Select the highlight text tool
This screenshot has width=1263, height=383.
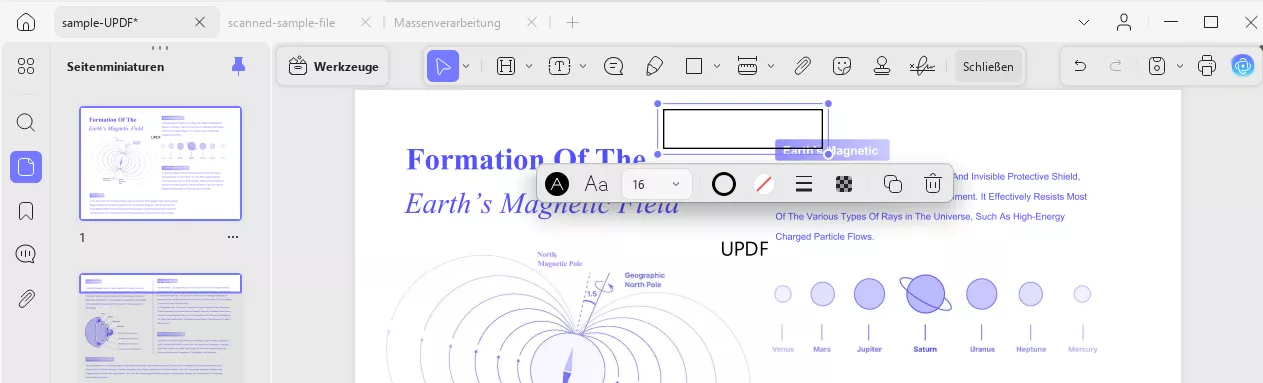click(x=506, y=66)
